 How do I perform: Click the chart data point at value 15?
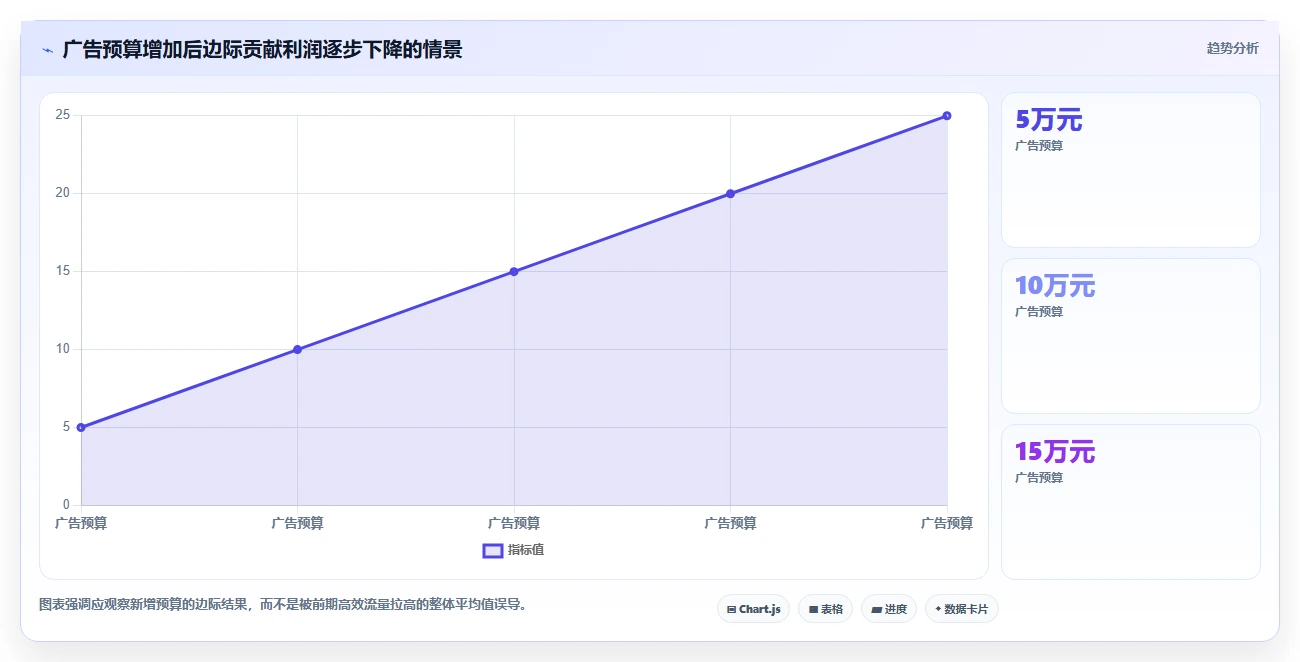click(x=514, y=271)
